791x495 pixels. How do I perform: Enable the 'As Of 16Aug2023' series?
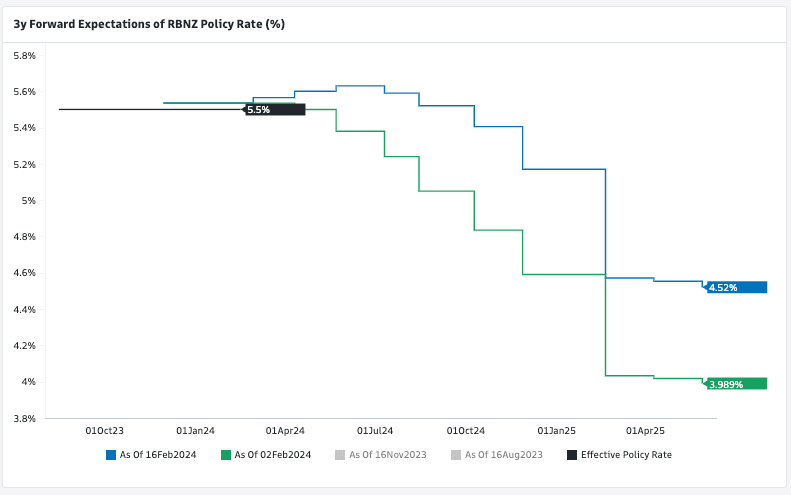(x=504, y=455)
